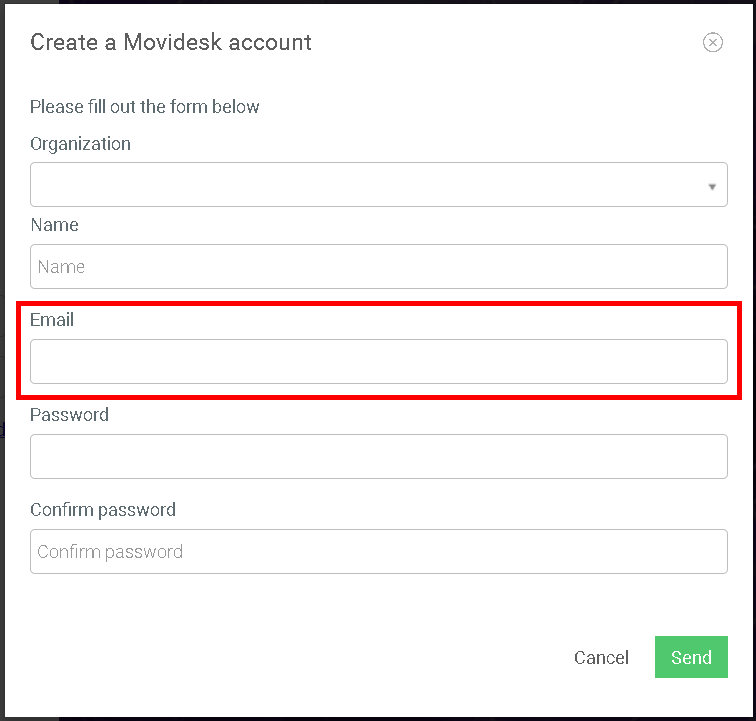Image resolution: width=756 pixels, height=721 pixels.
Task: Click the 'Please fill out the form below' text
Action: click(145, 107)
